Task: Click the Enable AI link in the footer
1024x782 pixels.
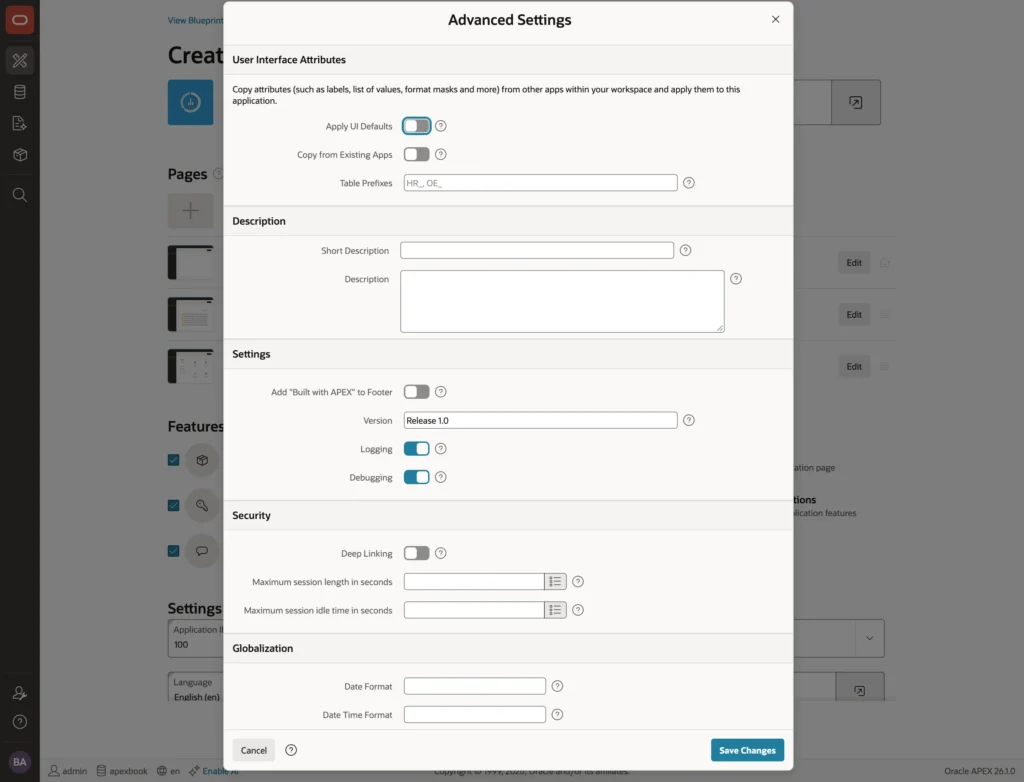Action: [220, 771]
